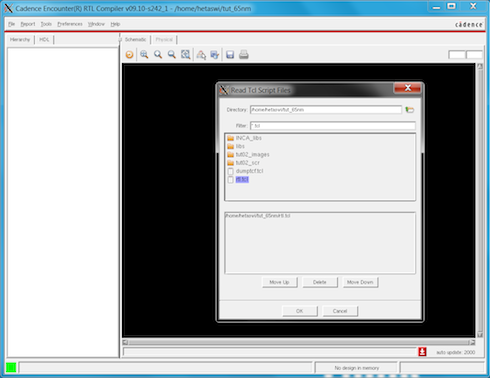
Task: Select the Schematic tab
Action: pyautogui.click(x=135, y=39)
